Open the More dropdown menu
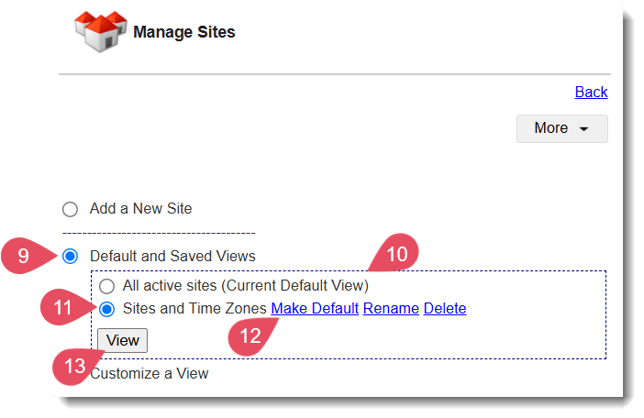Image resolution: width=644 pixels, height=418 pixels. point(561,128)
